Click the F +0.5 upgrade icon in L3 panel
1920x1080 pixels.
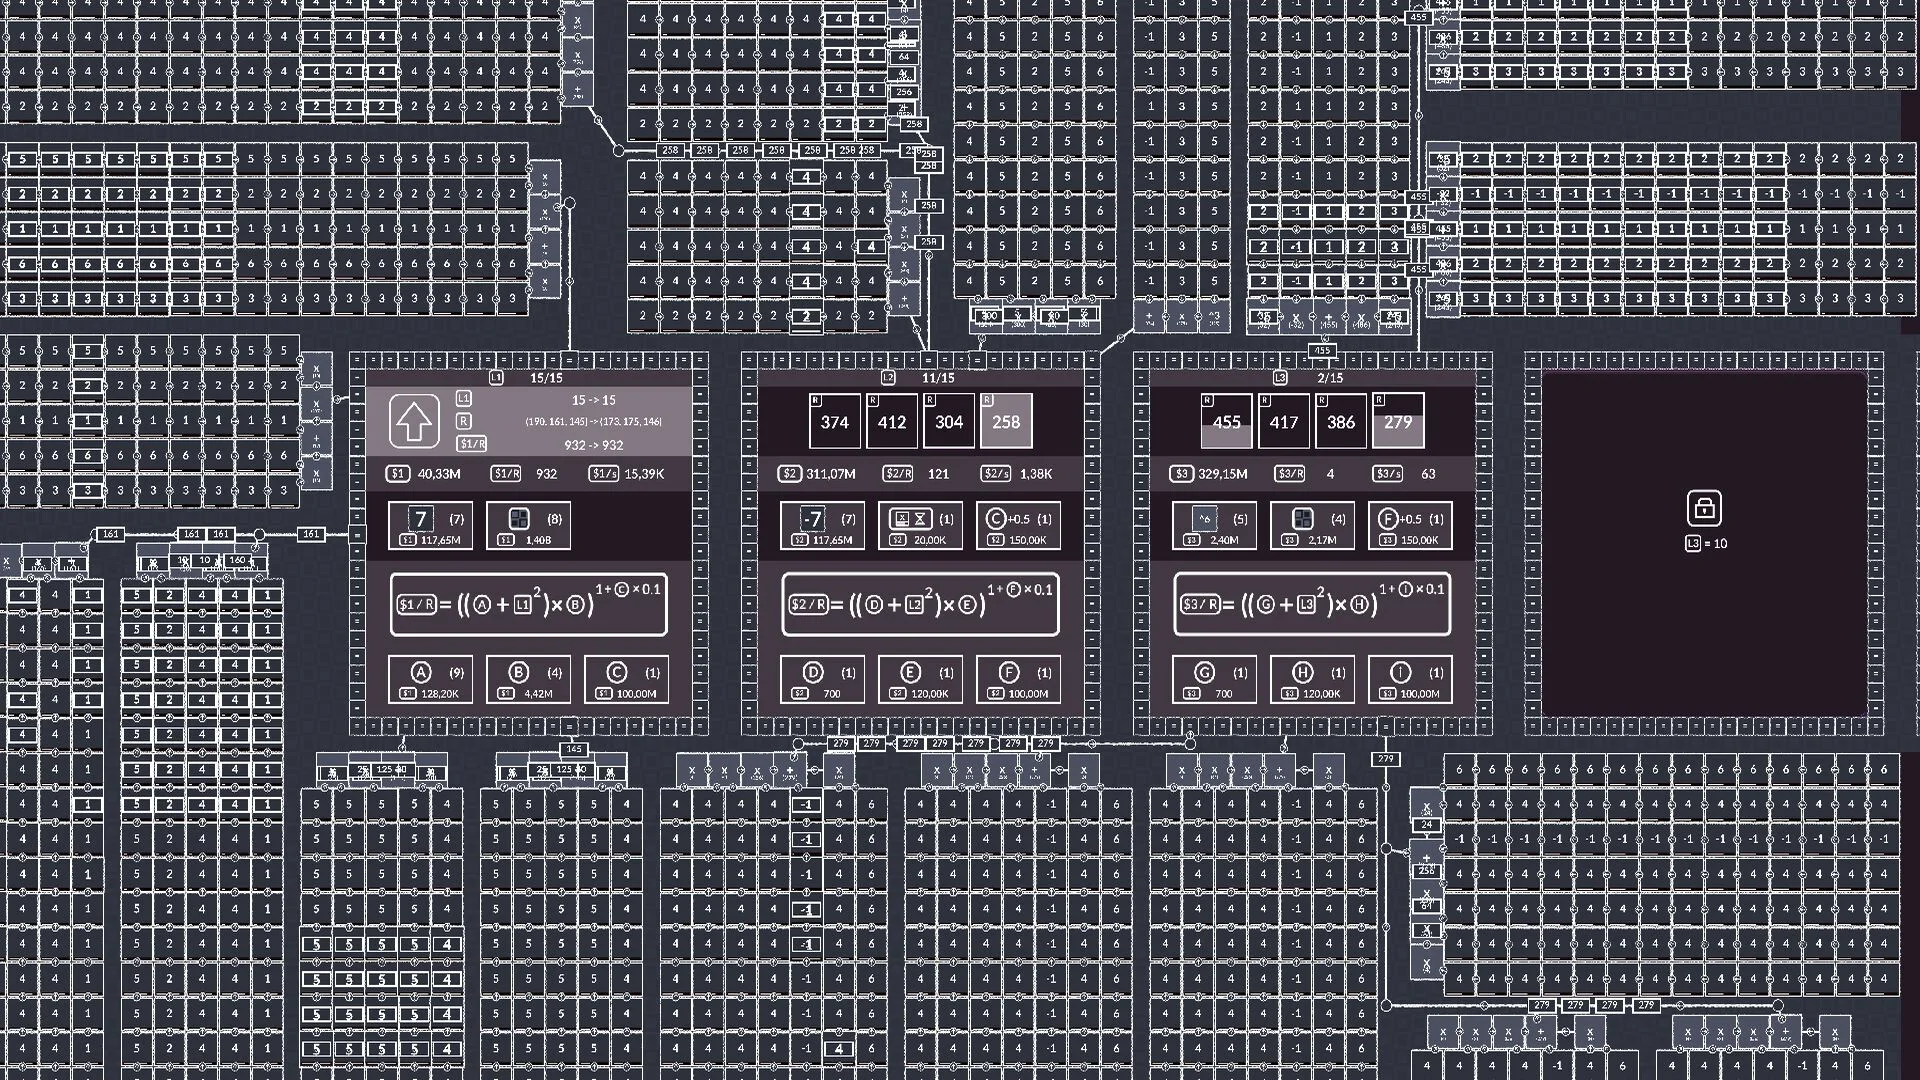click(1387, 519)
